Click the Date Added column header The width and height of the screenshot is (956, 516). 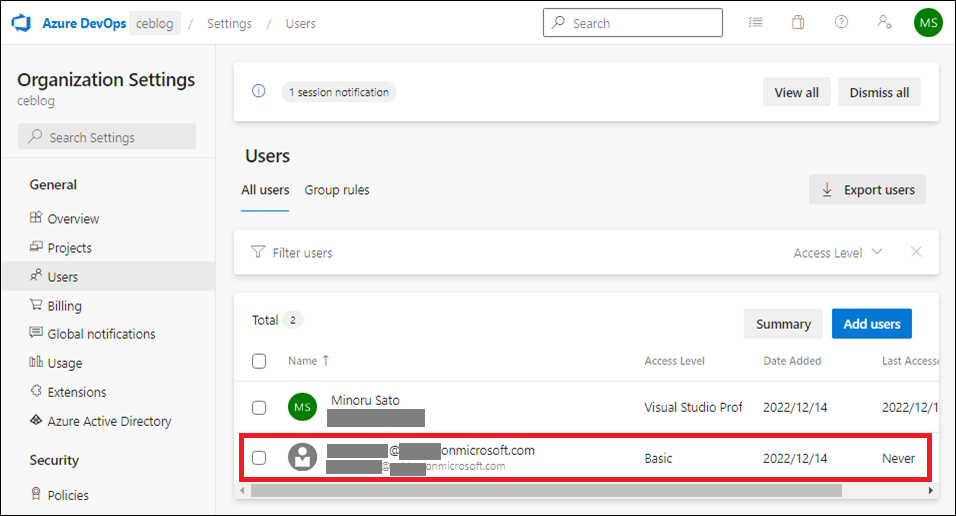point(792,360)
